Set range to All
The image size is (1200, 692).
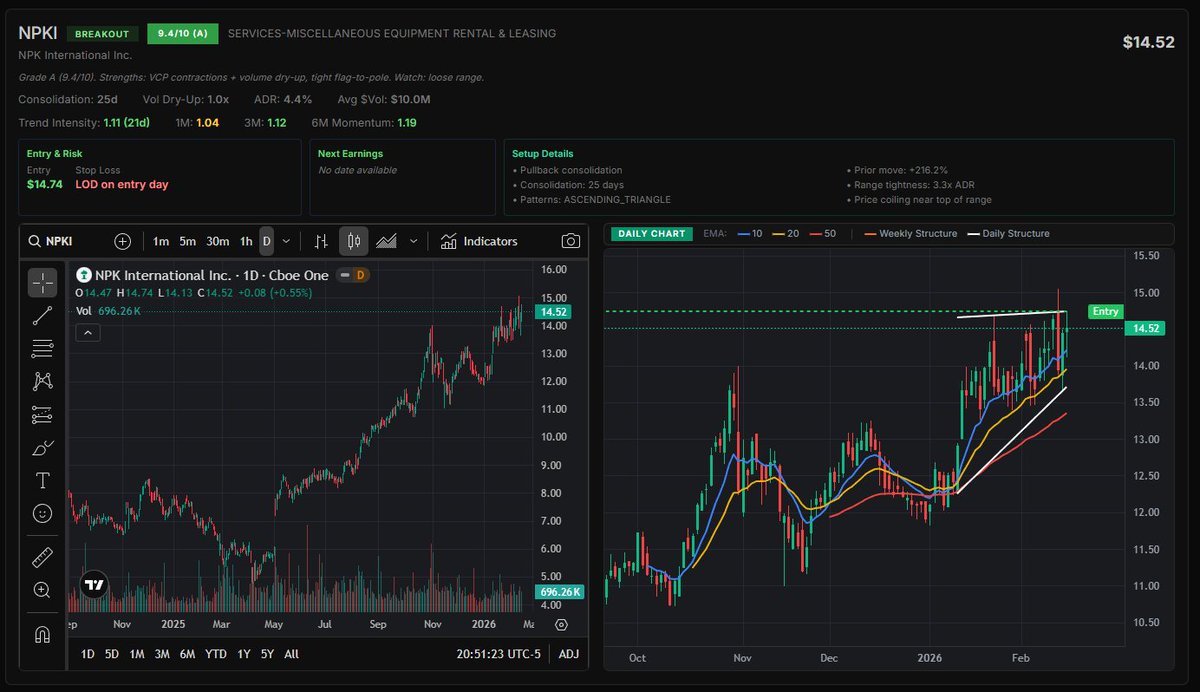291,654
